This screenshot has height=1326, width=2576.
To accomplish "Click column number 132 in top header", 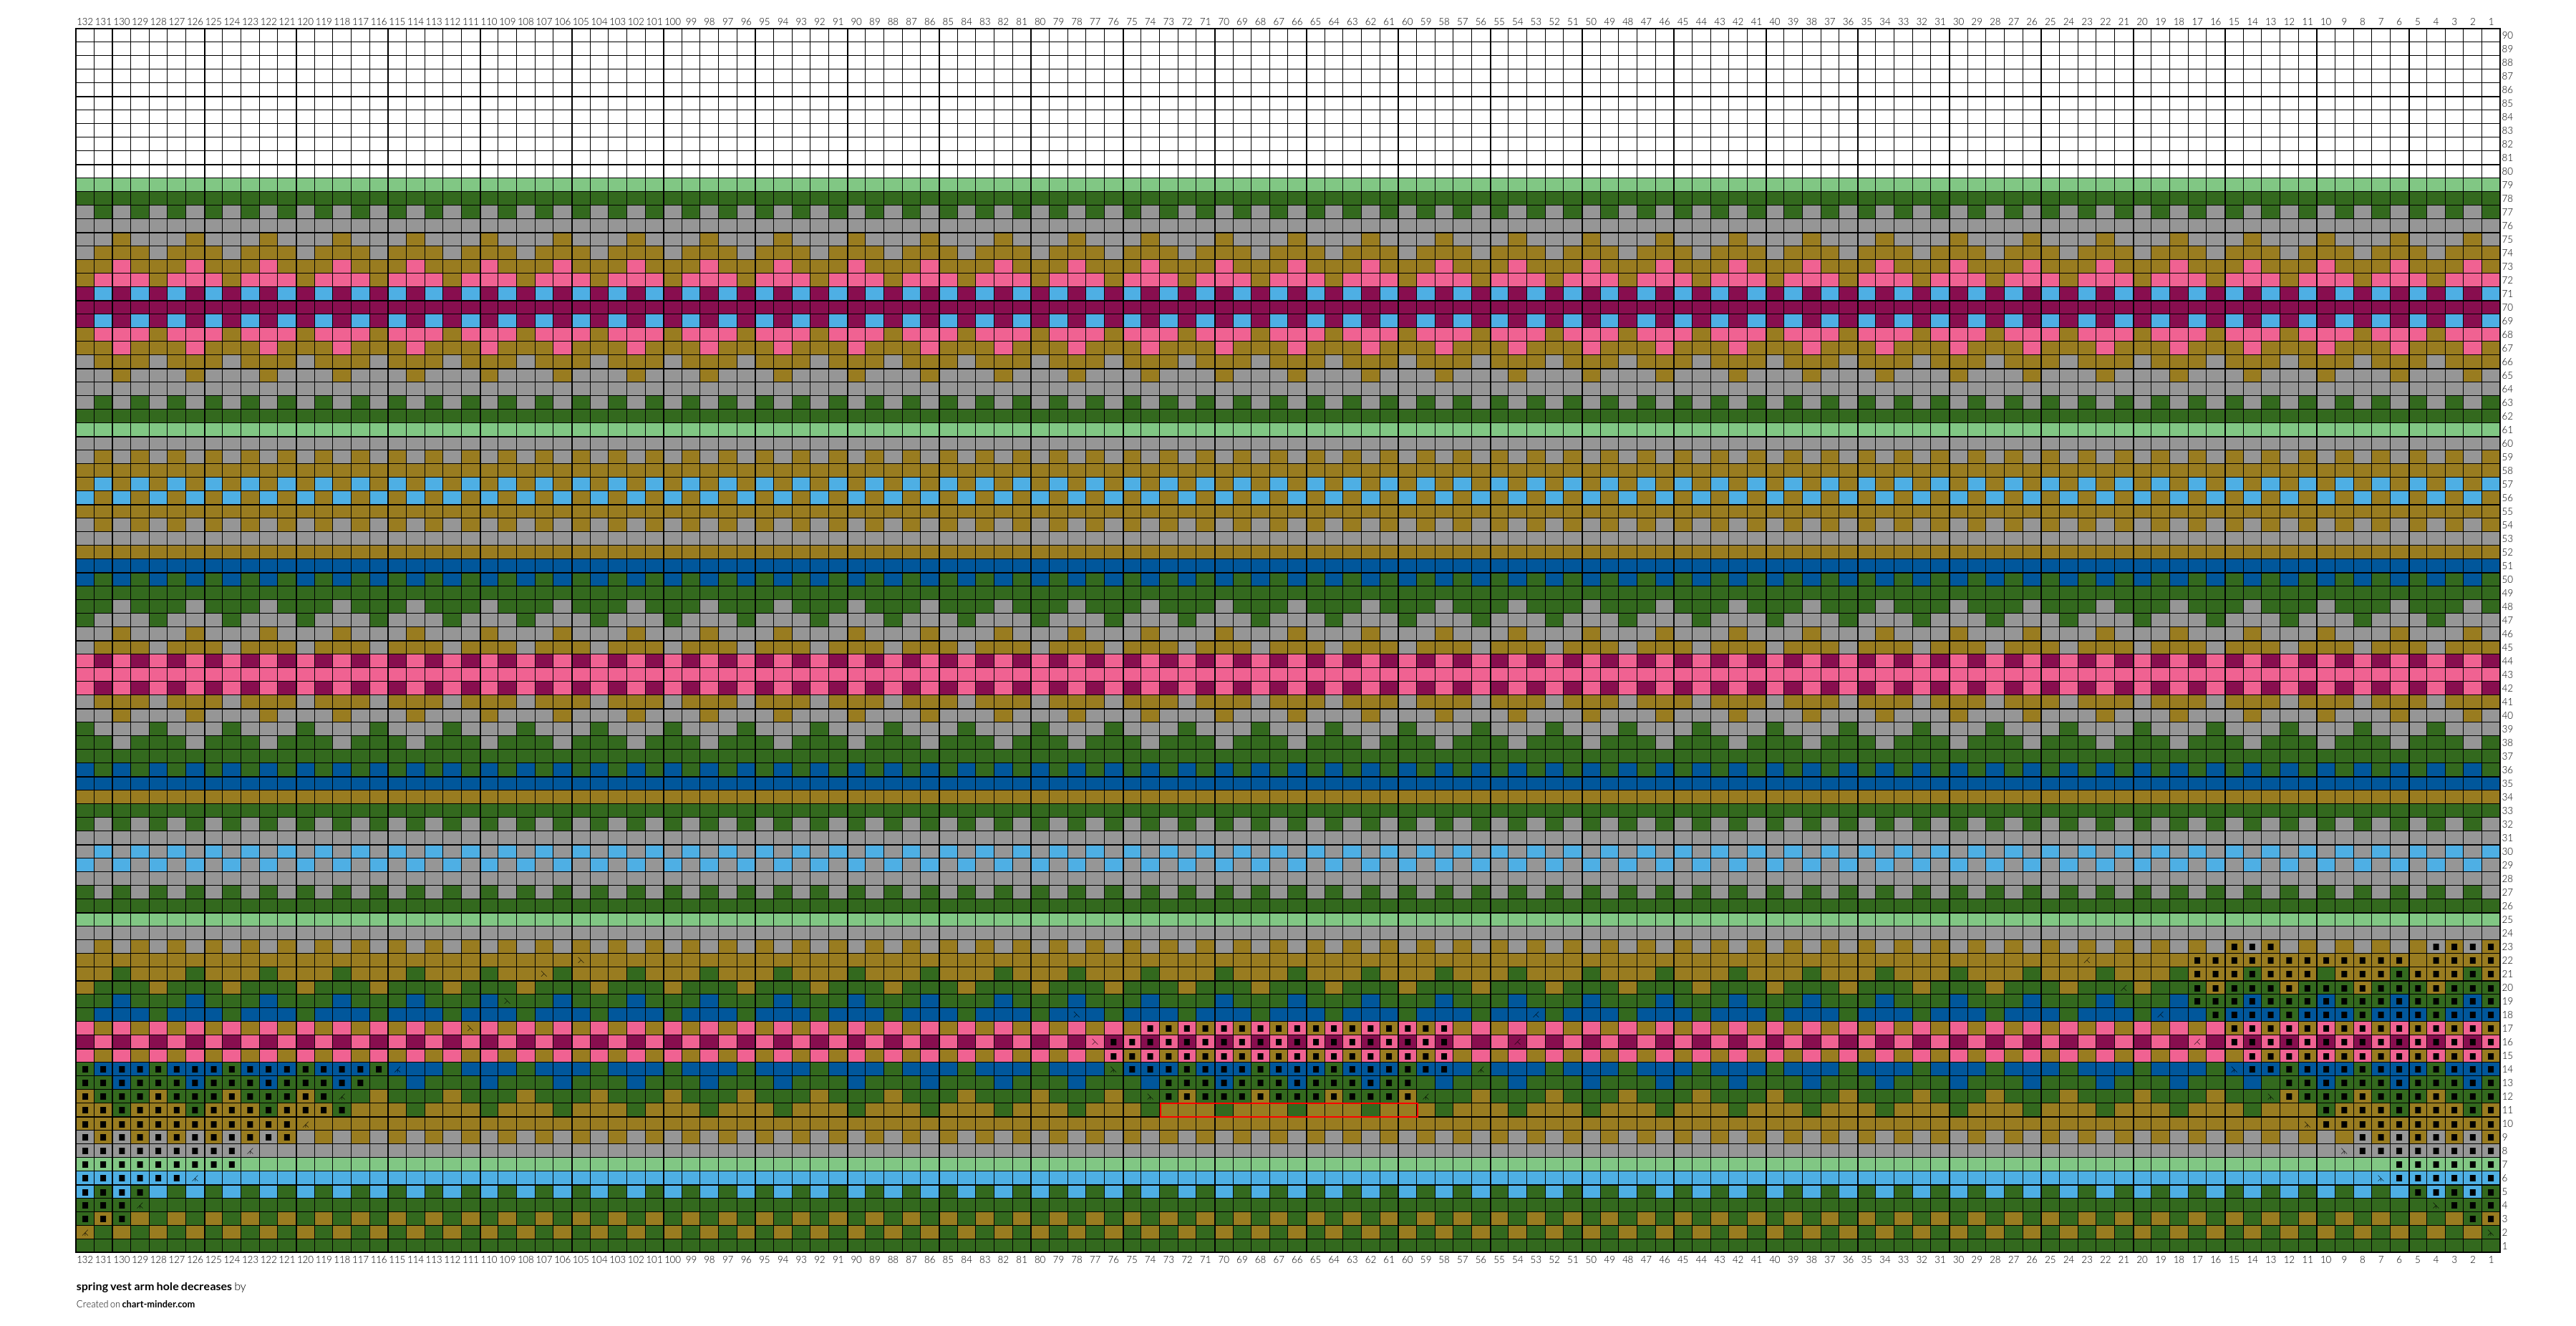I will (x=85, y=21).
